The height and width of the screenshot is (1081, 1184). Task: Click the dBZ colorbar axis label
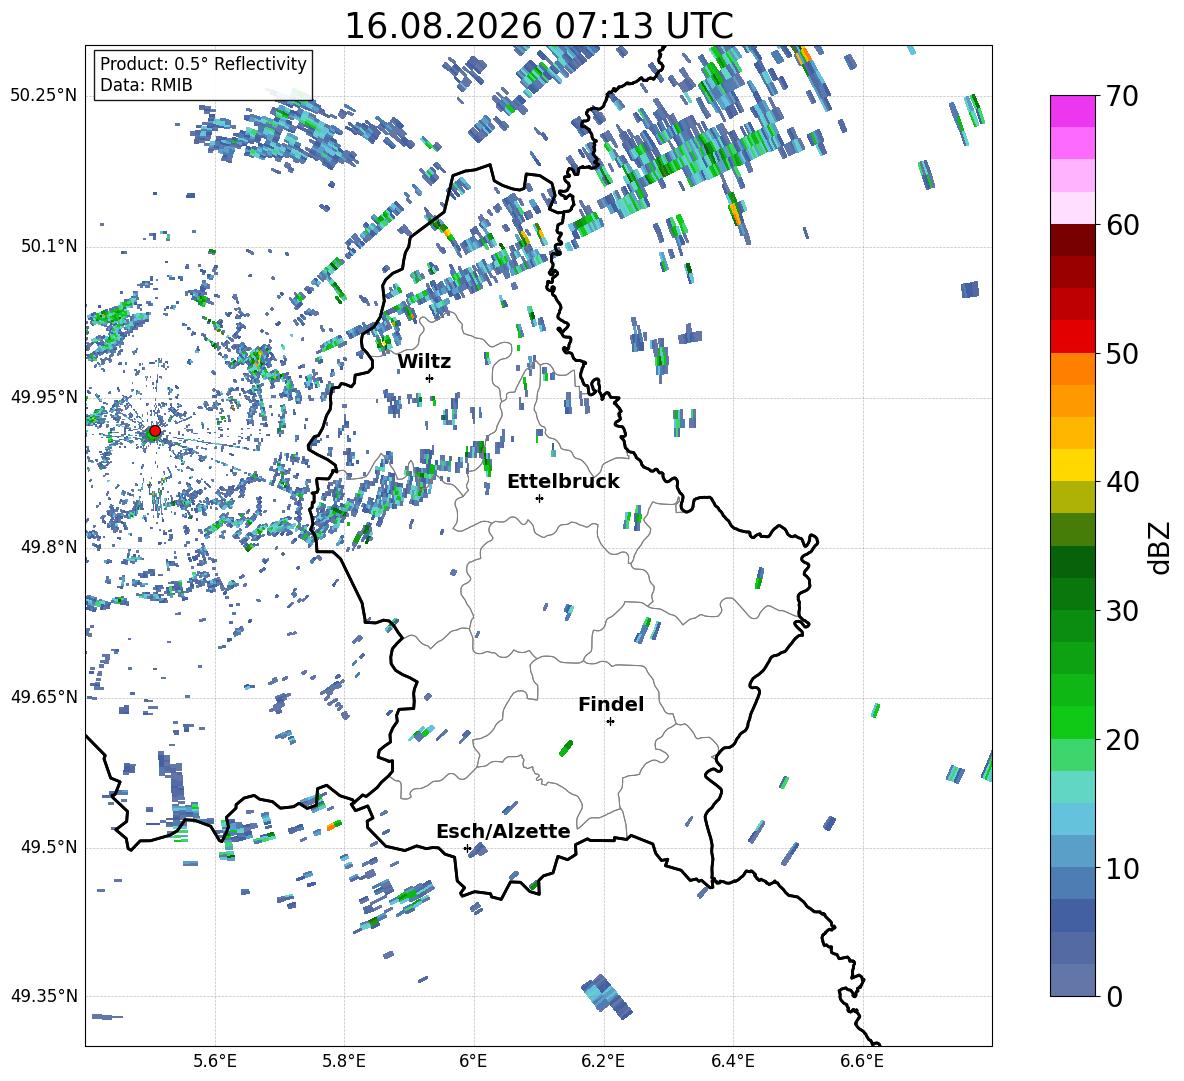point(1161,547)
